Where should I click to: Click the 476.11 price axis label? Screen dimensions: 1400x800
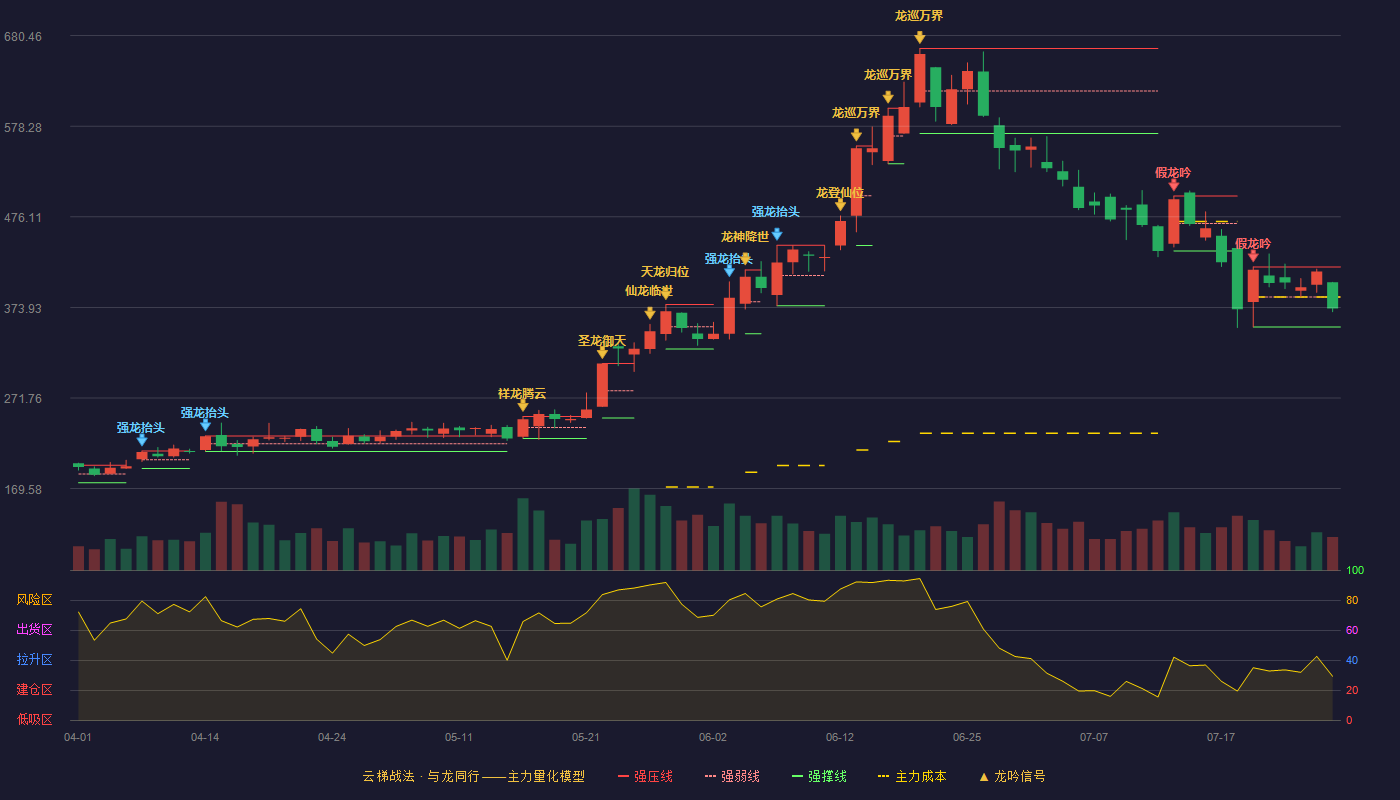click(x=23, y=218)
